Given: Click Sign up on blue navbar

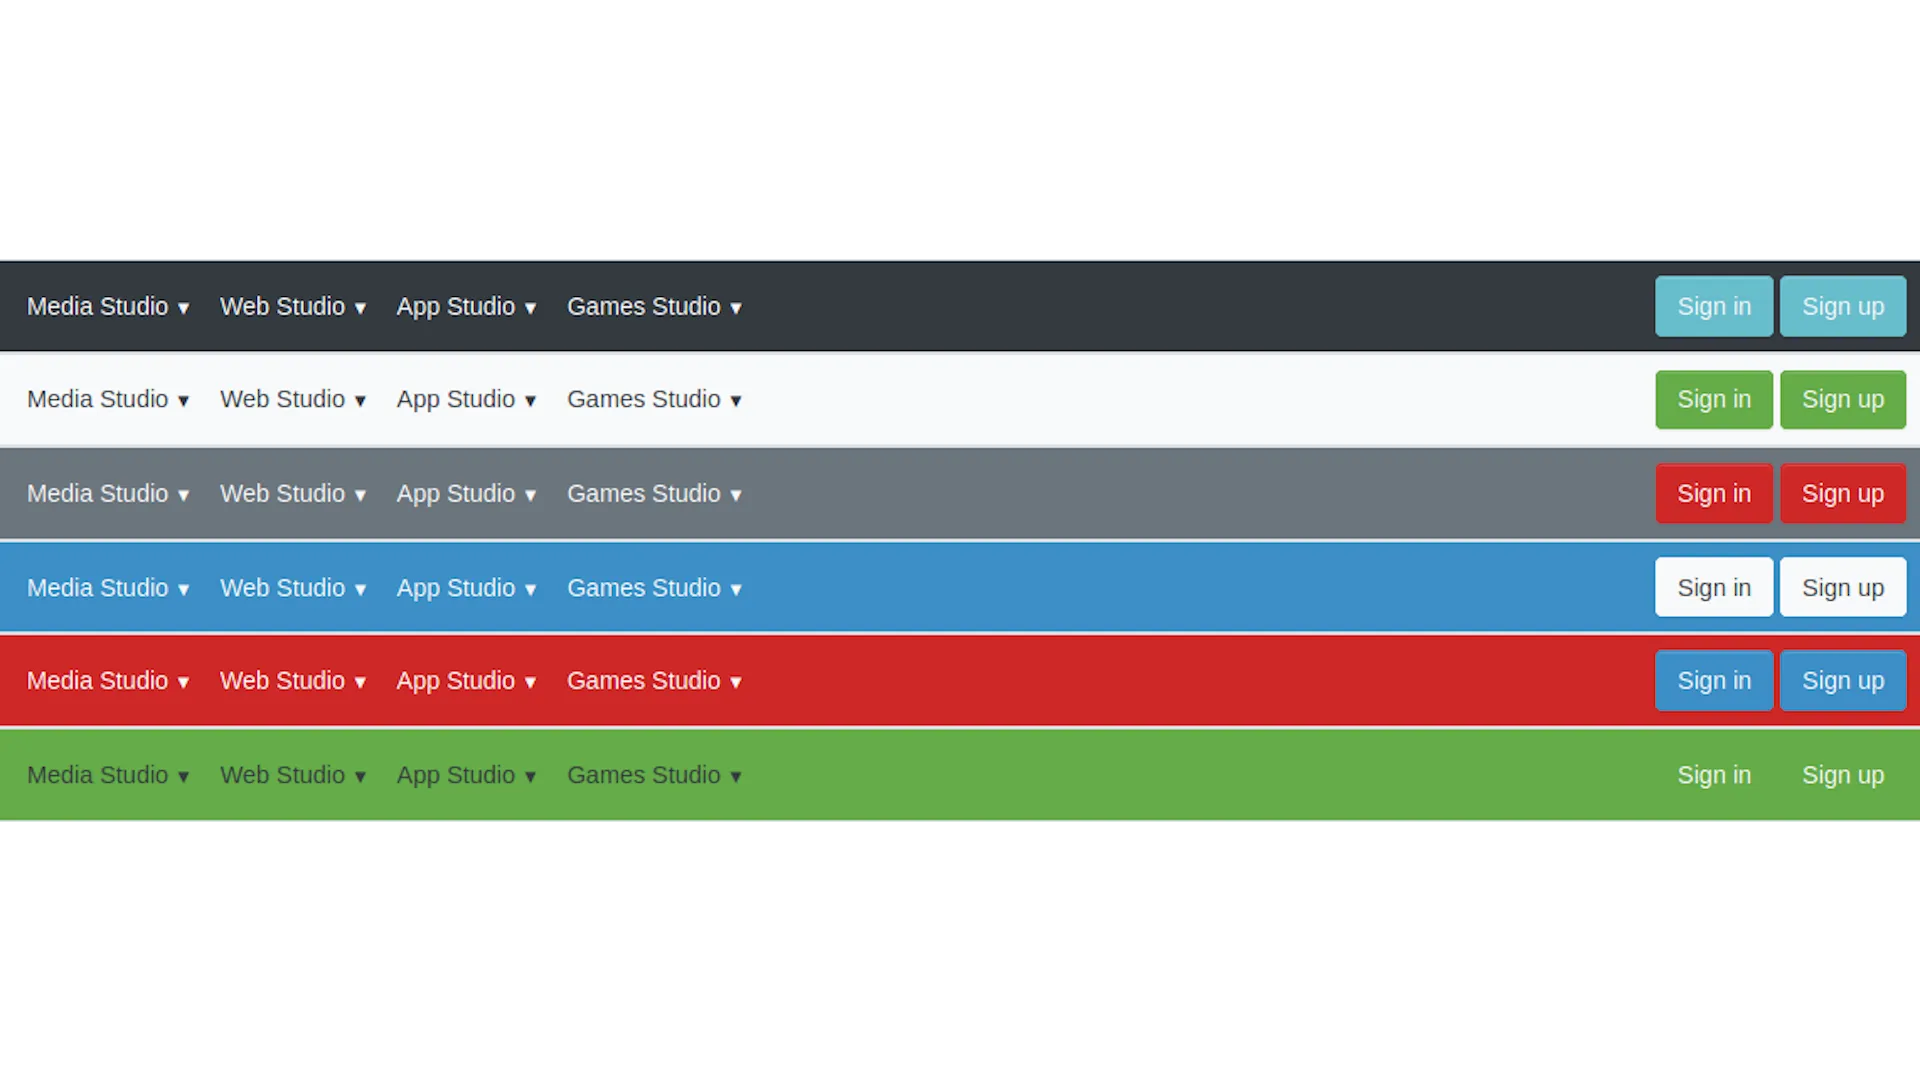Looking at the screenshot, I should coord(1844,587).
